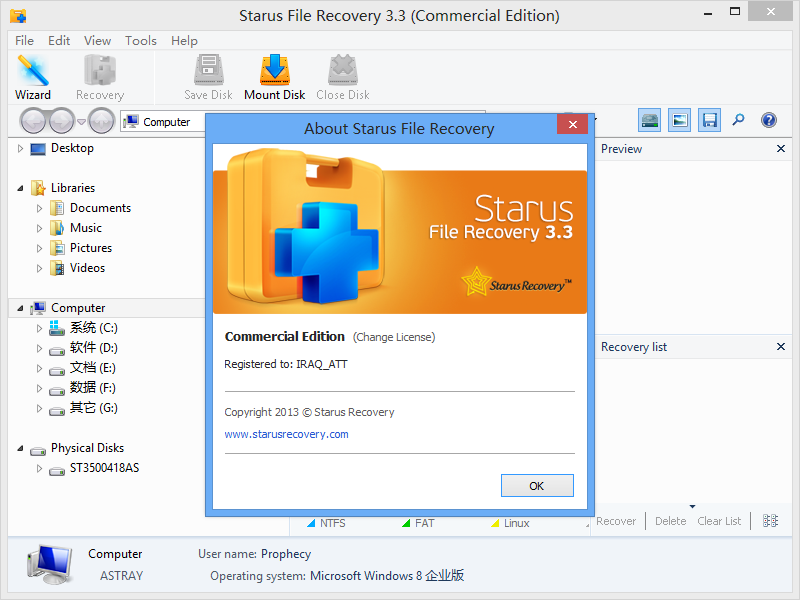Viewport: 800px width, 600px height.
Task: Minimize the Starus File Recovery window
Action: (708, 14)
